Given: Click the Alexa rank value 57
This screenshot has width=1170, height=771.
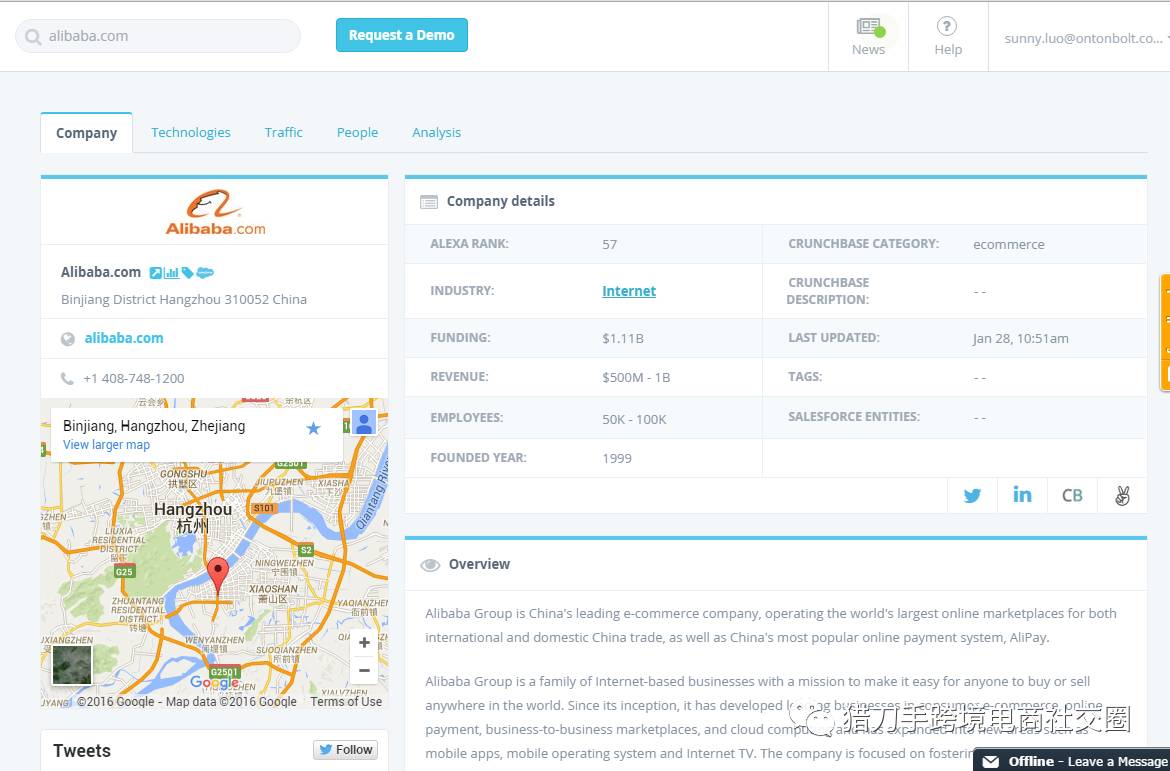Looking at the screenshot, I should pos(610,245).
